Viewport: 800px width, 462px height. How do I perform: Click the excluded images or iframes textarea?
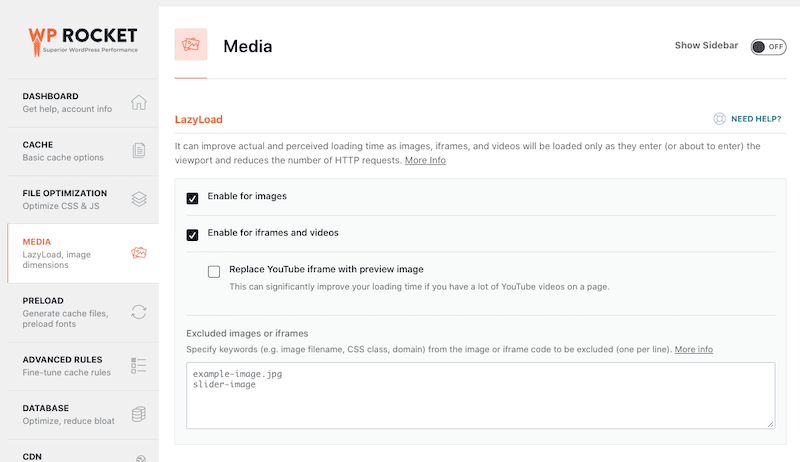point(481,395)
